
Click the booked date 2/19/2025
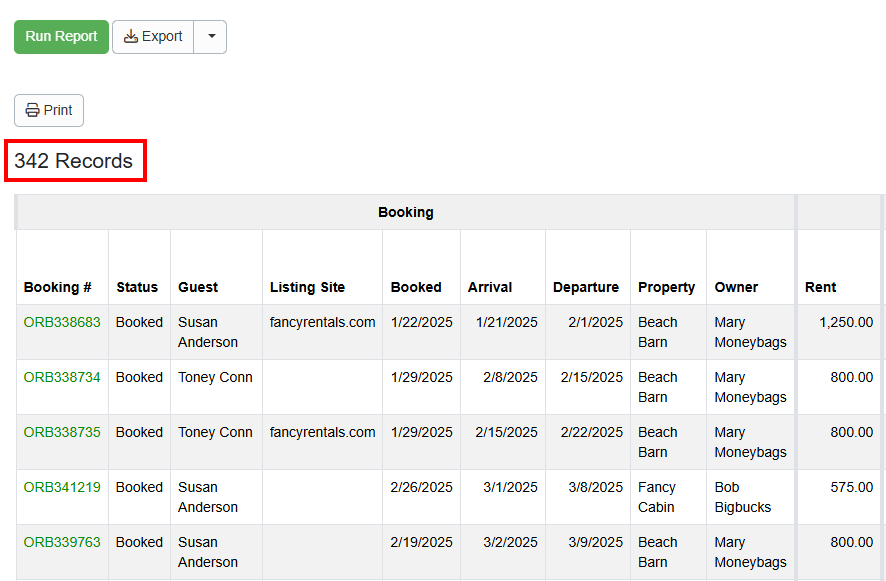[x=422, y=542]
